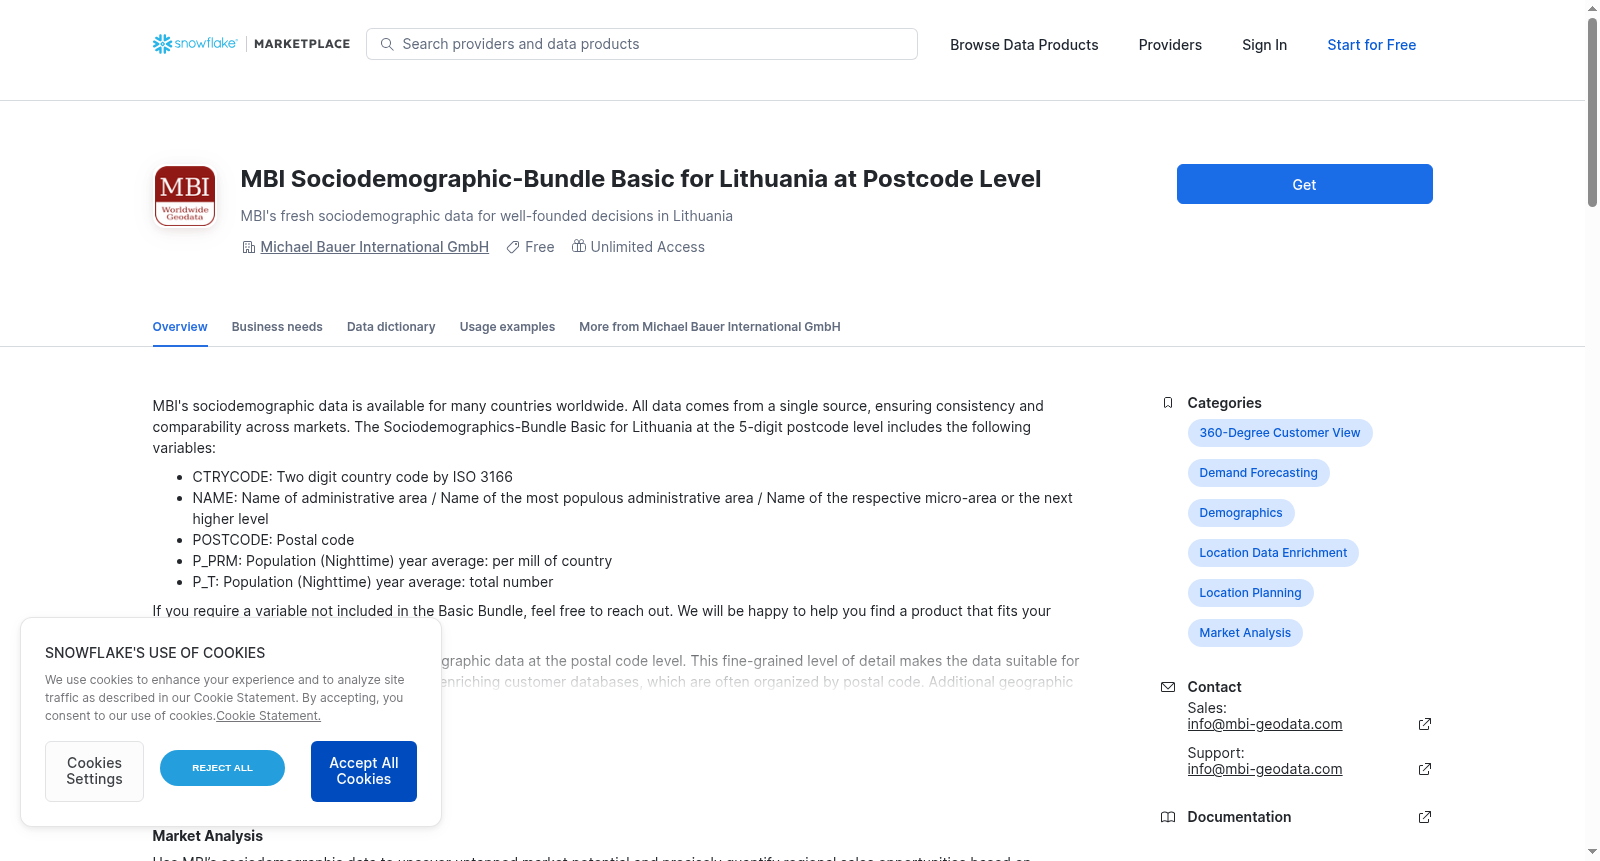Click the Free price tag icon
The image size is (1600, 861).
pos(513,247)
